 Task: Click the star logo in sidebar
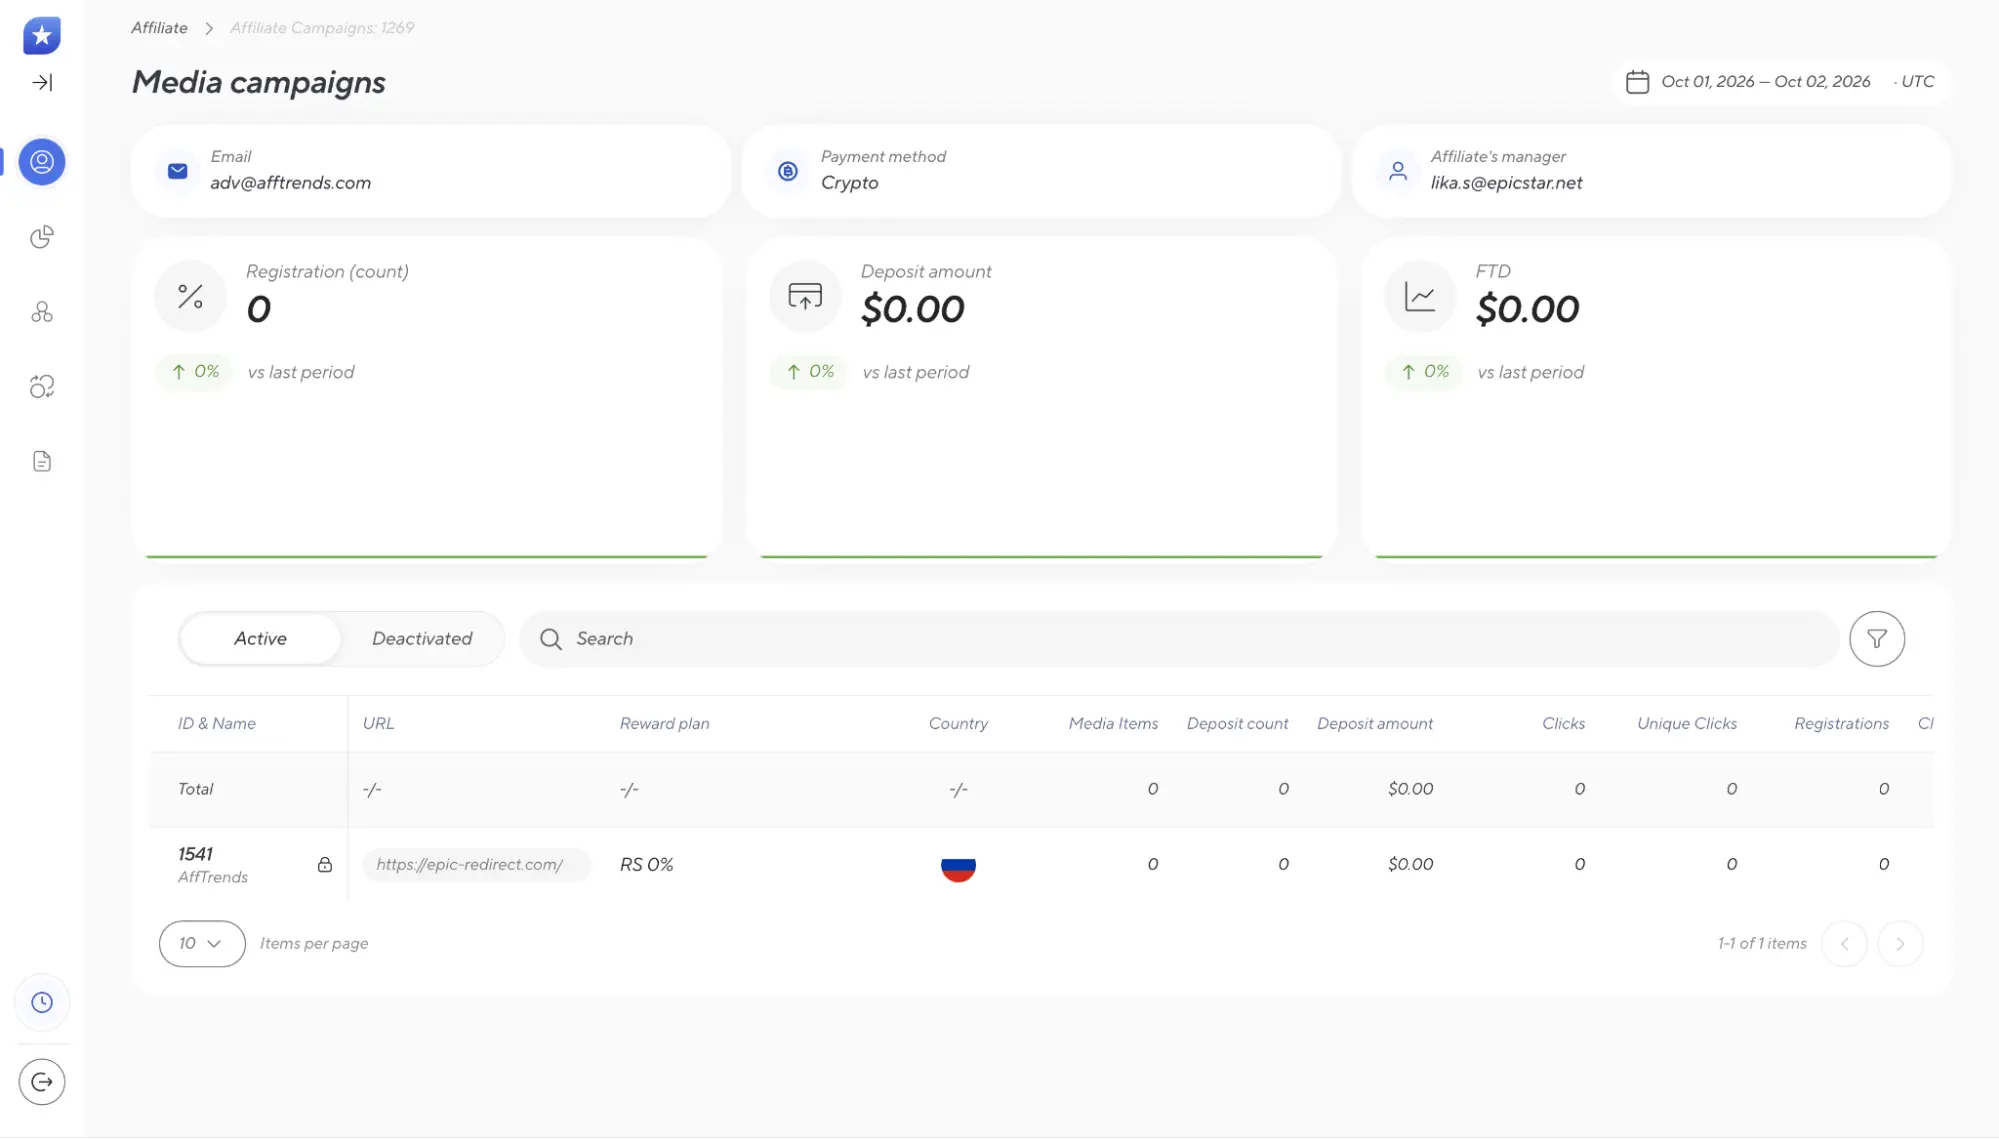point(42,35)
